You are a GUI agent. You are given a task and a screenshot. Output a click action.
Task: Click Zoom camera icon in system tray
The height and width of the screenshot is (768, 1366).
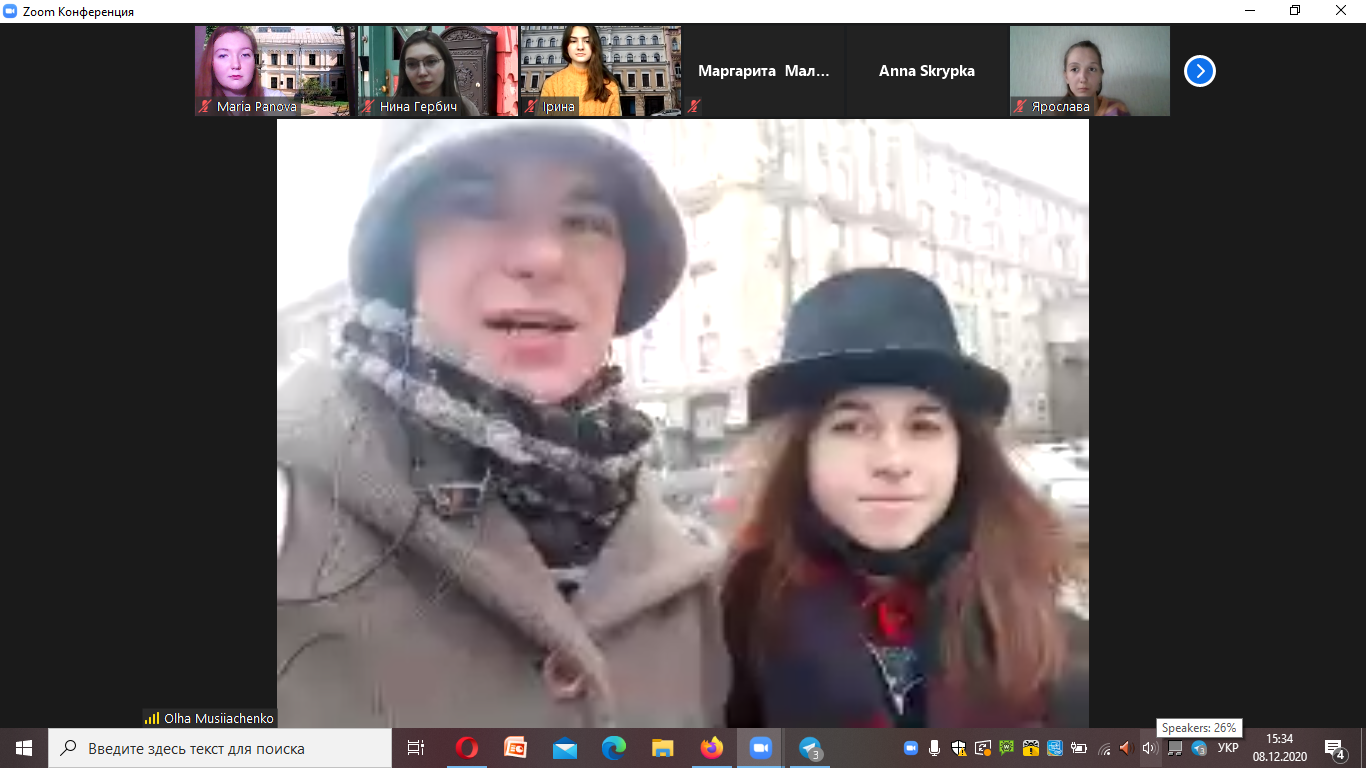coord(911,748)
